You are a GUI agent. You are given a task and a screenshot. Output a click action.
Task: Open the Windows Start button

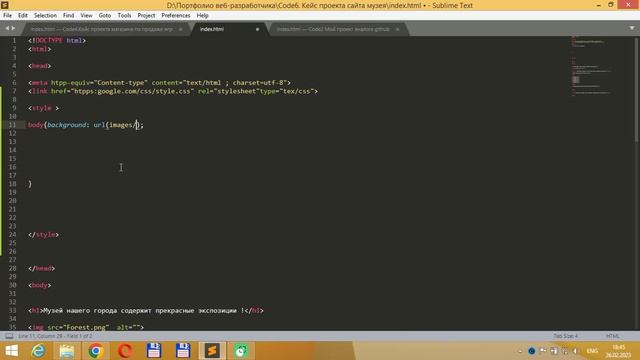(11, 351)
